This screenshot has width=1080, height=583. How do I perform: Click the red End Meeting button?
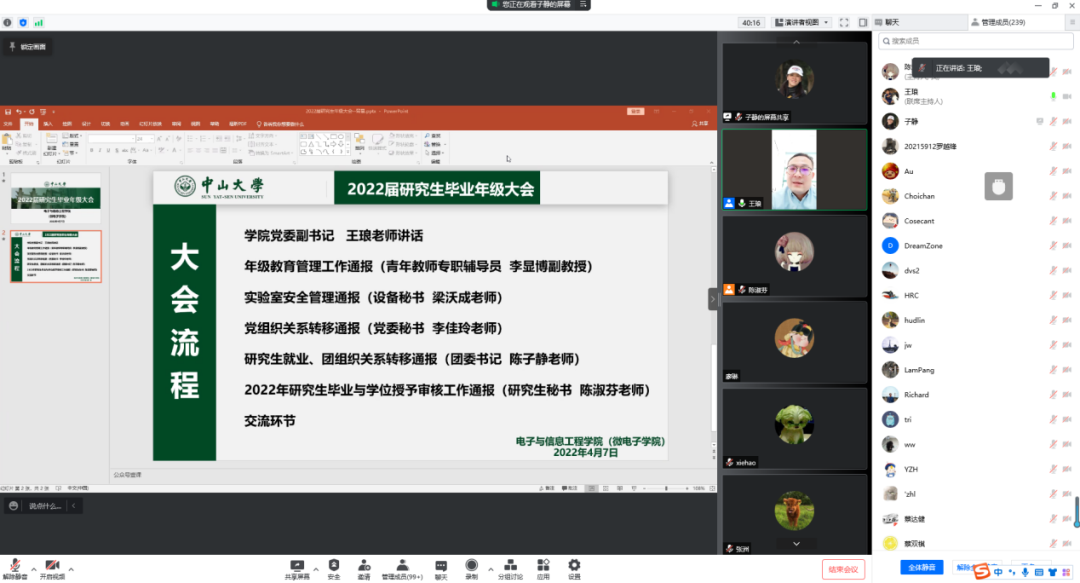(x=843, y=569)
